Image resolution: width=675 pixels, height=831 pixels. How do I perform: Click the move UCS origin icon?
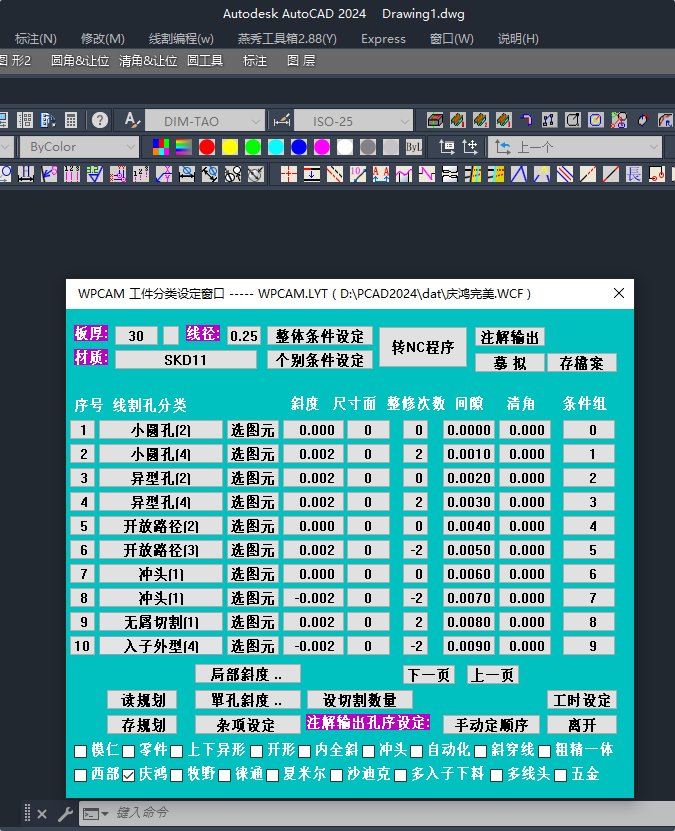pos(470,147)
